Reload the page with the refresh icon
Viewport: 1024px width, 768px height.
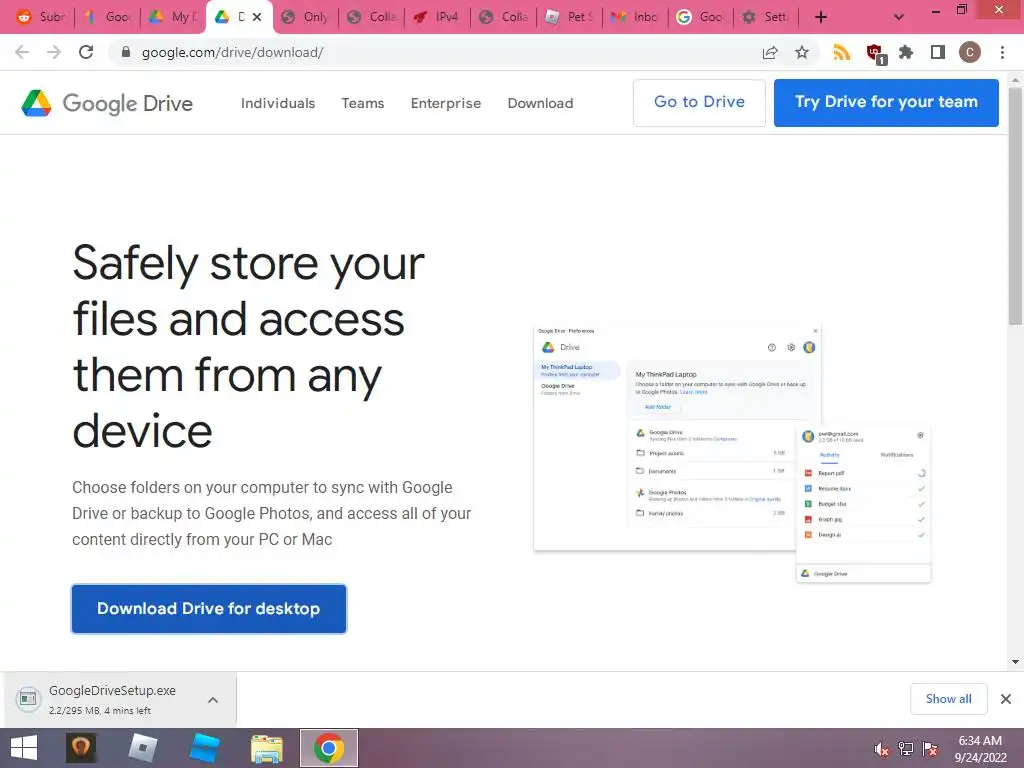(x=86, y=52)
